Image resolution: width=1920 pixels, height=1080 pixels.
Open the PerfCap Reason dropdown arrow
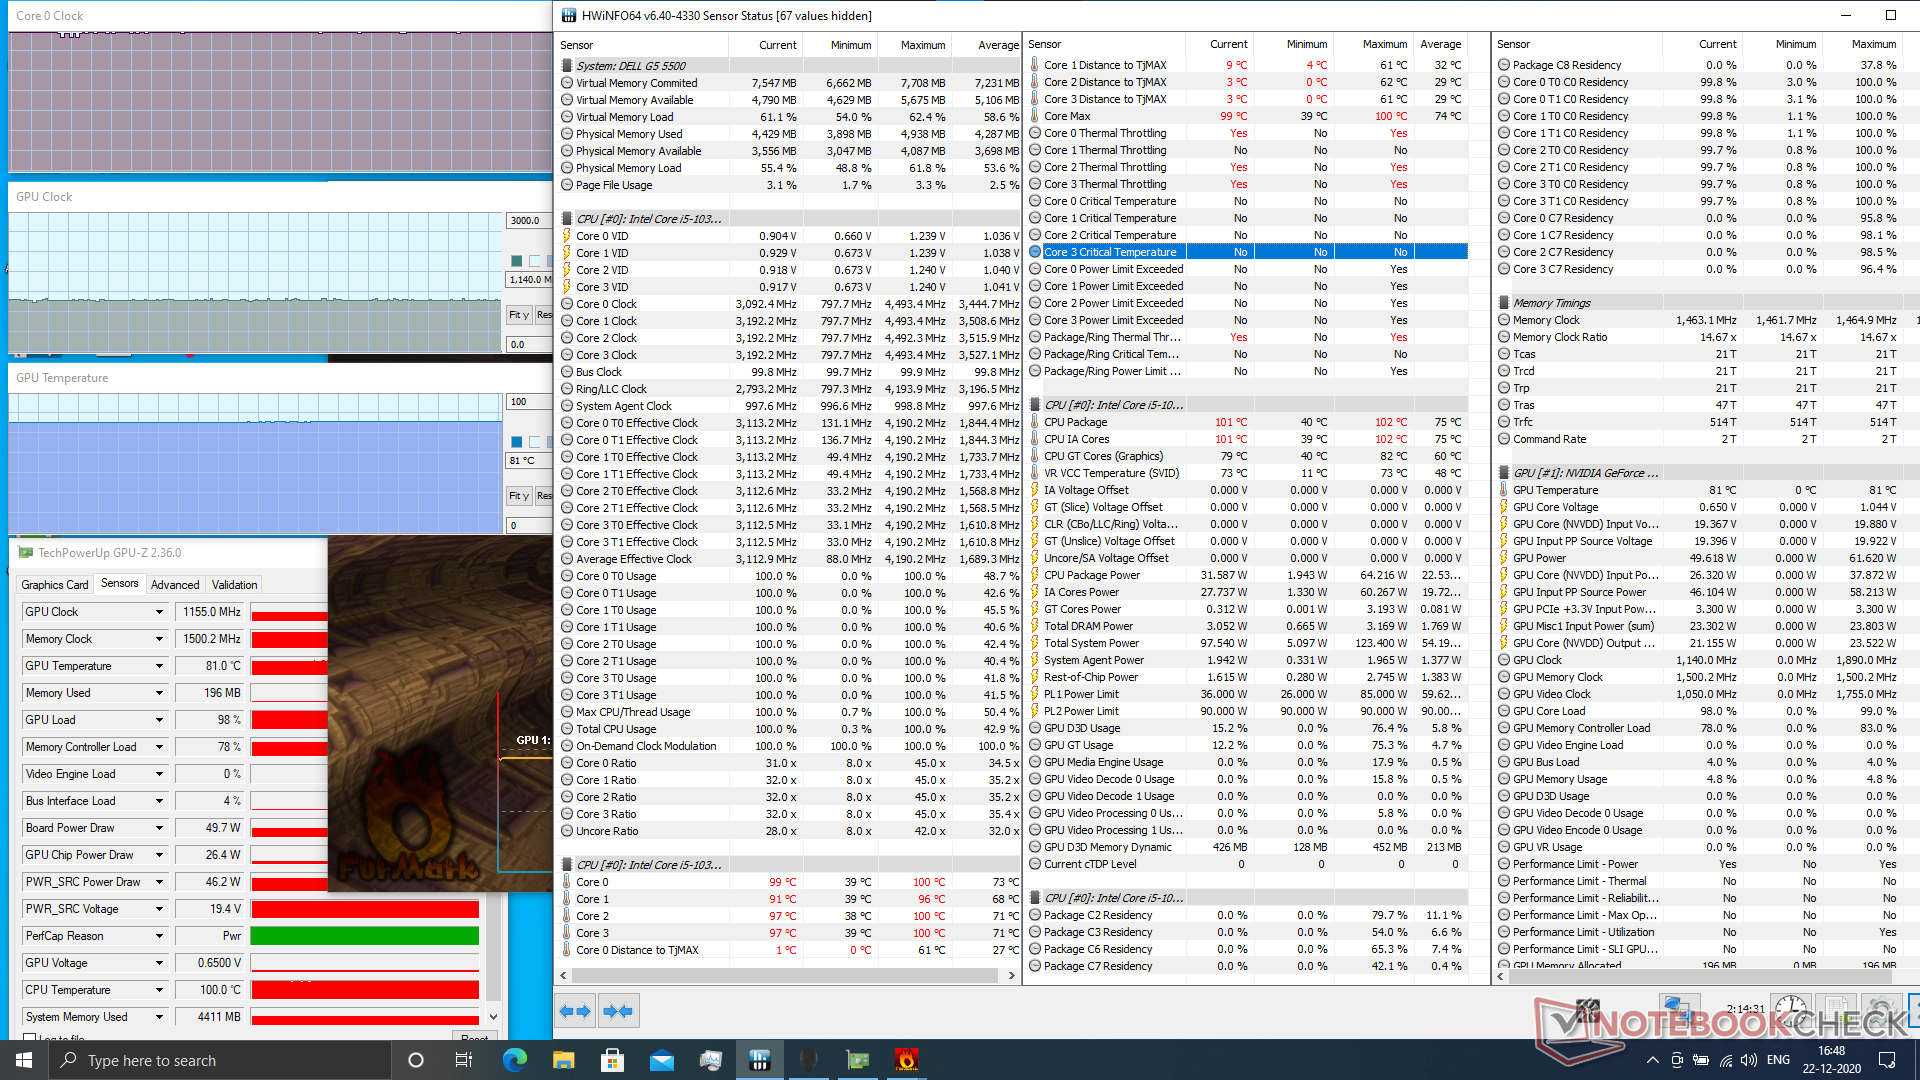[x=159, y=936]
